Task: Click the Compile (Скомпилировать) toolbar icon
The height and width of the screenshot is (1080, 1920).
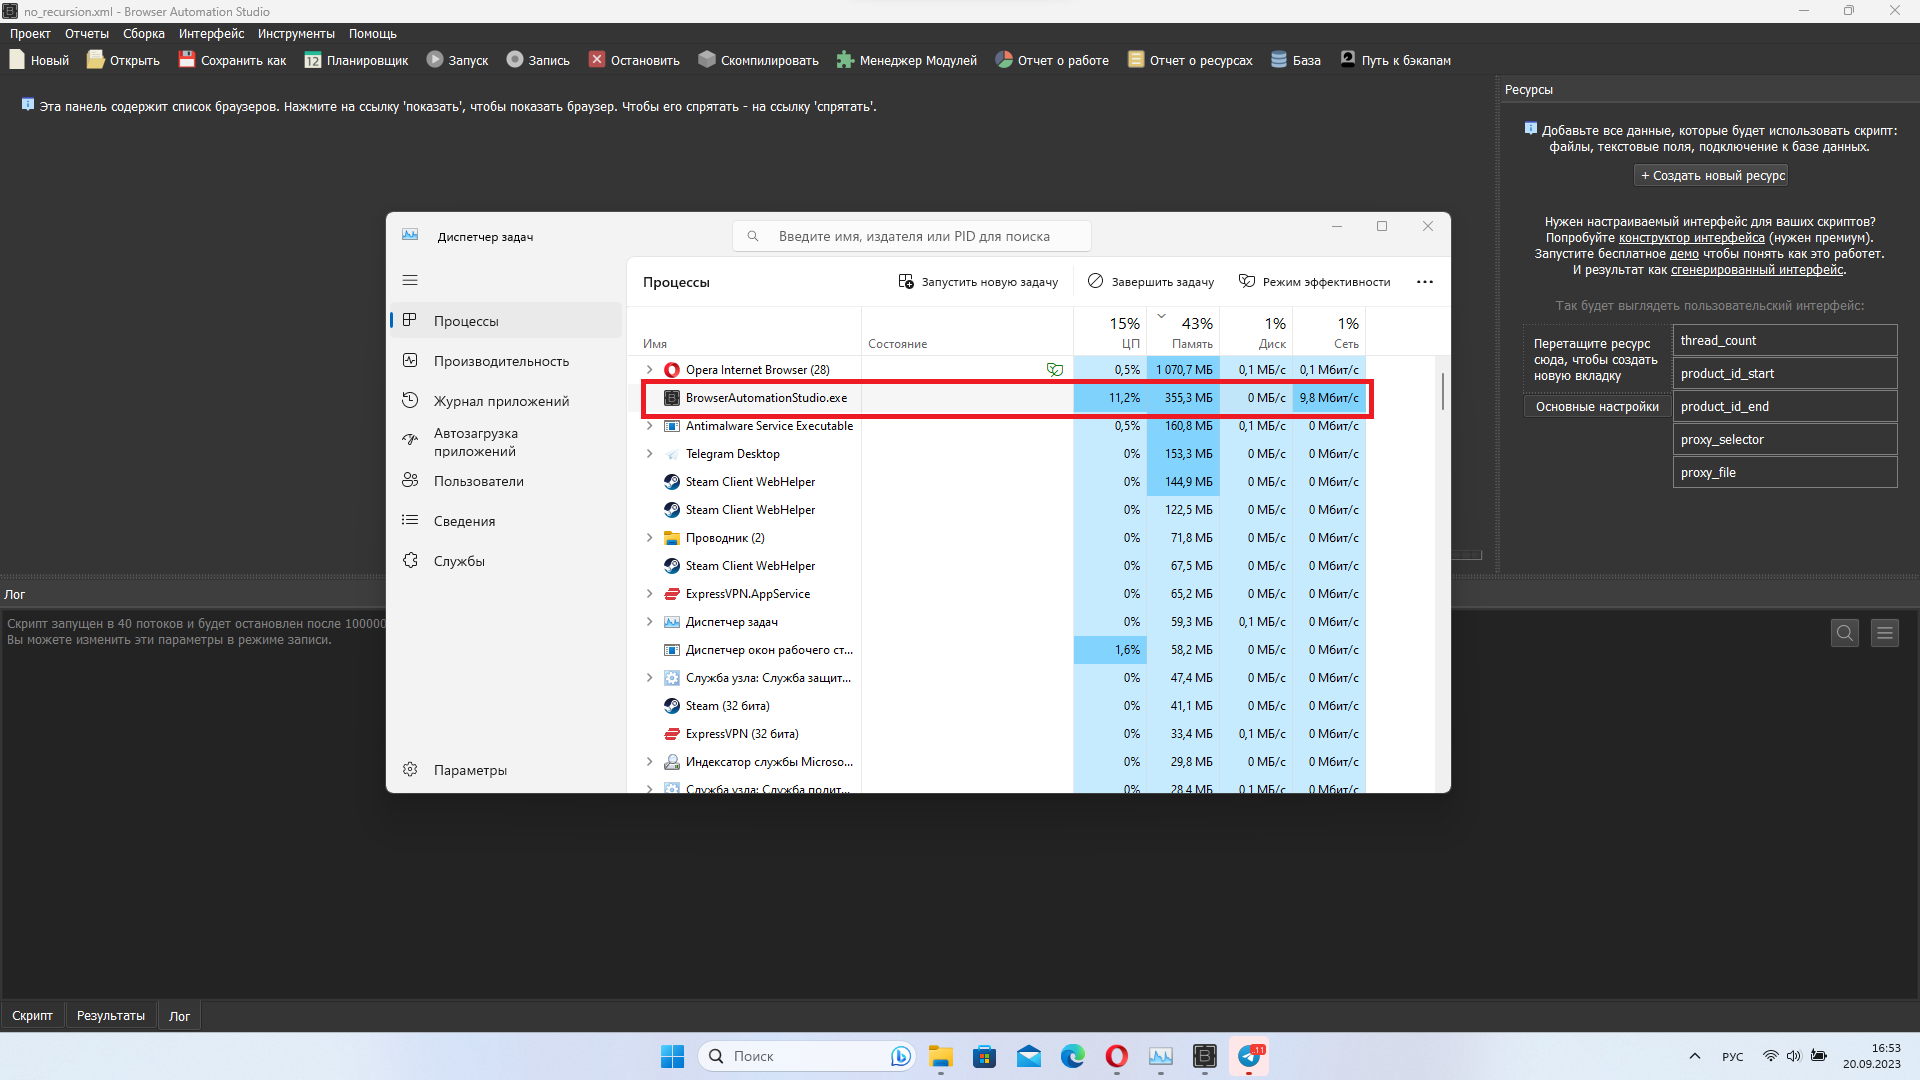Action: 707,60
